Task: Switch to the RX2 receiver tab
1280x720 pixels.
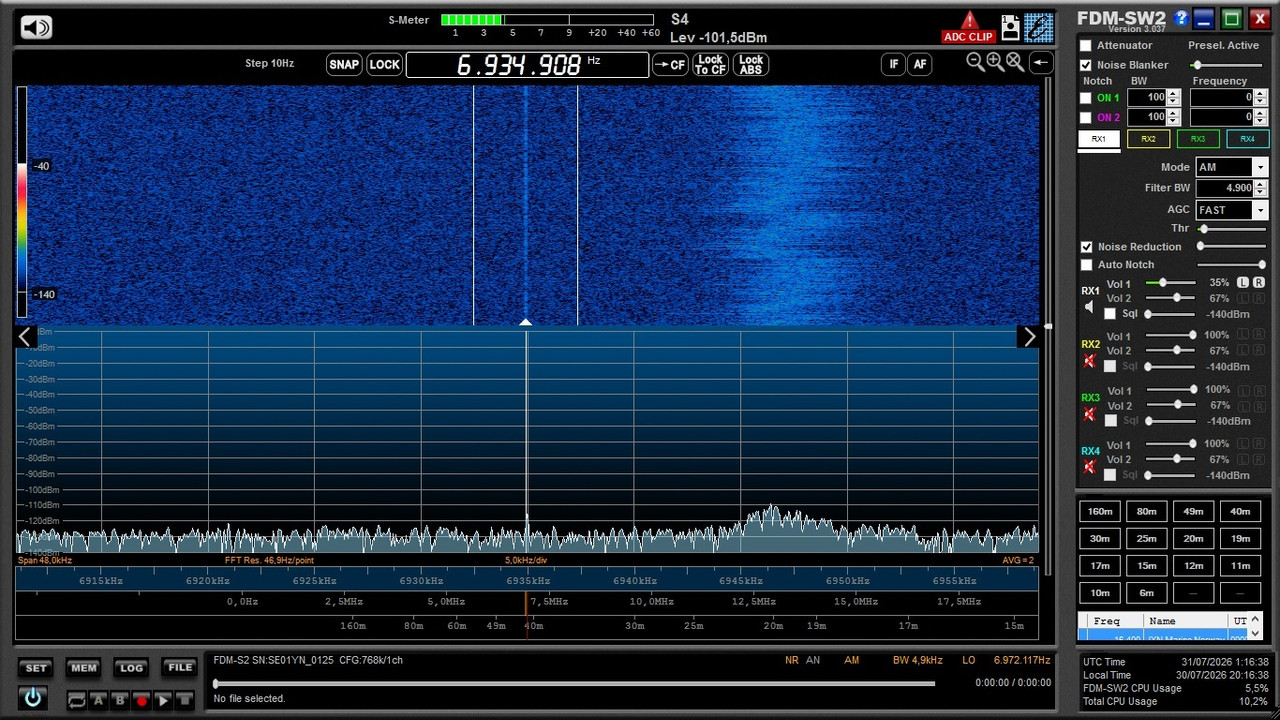Action: 1148,139
